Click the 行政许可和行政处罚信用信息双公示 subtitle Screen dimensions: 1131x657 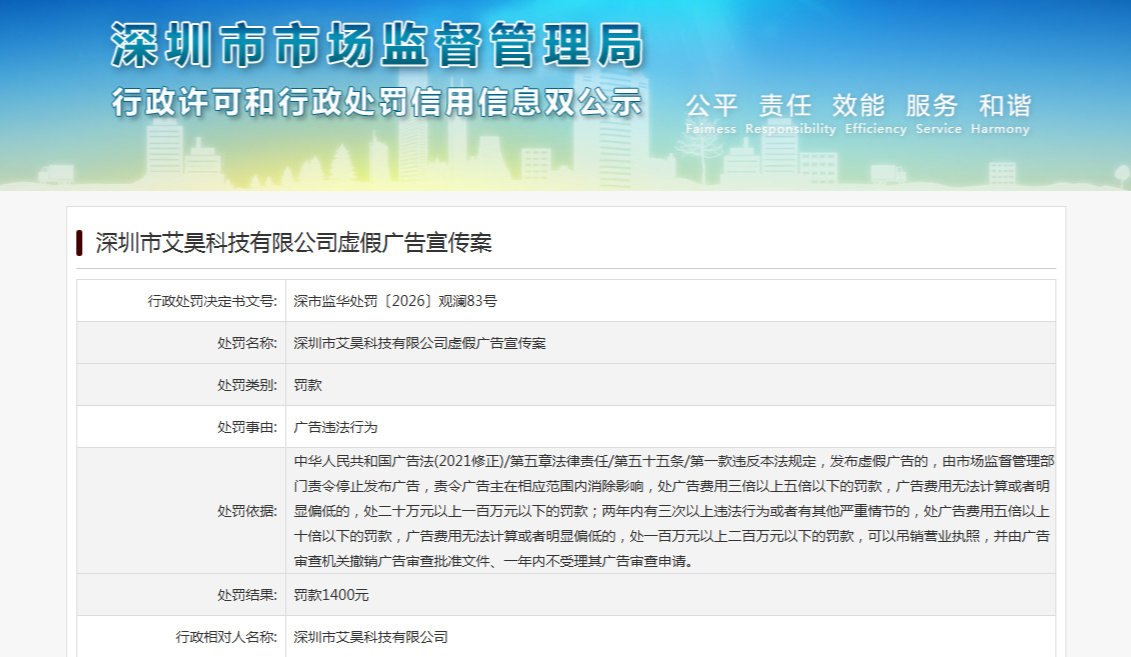click(377, 102)
